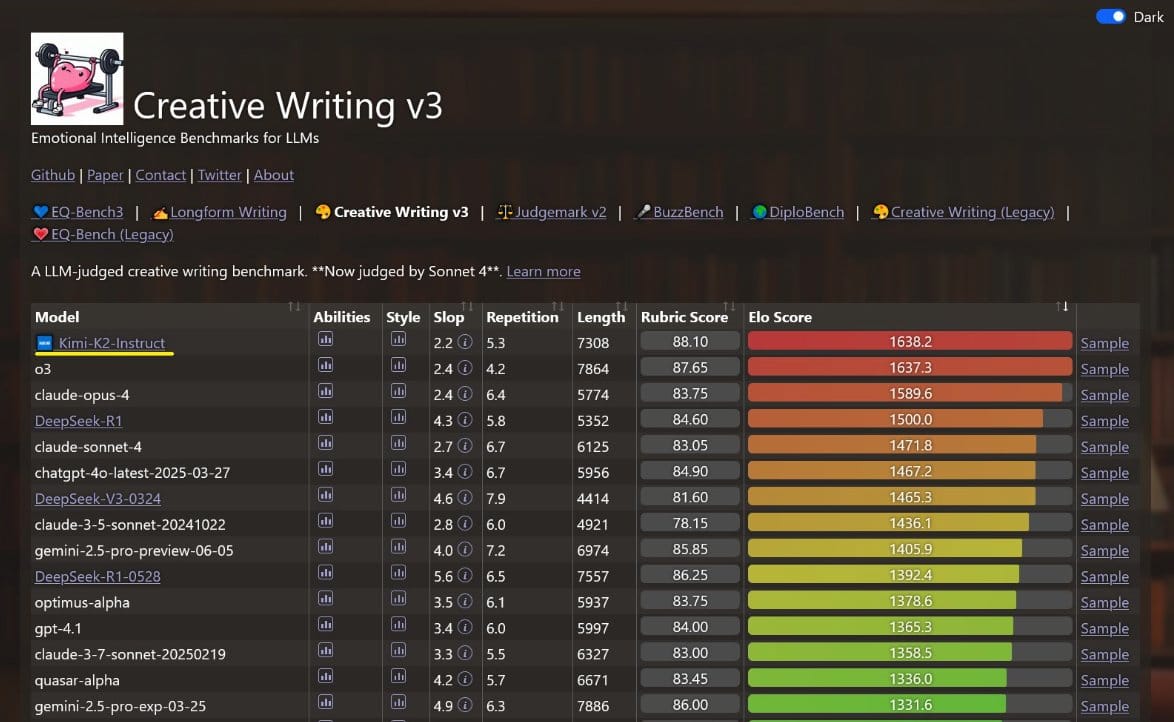Image resolution: width=1174 pixels, height=722 pixels.
Task: Open the BuzzBench leaderboard
Action: (x=679, y=212)
